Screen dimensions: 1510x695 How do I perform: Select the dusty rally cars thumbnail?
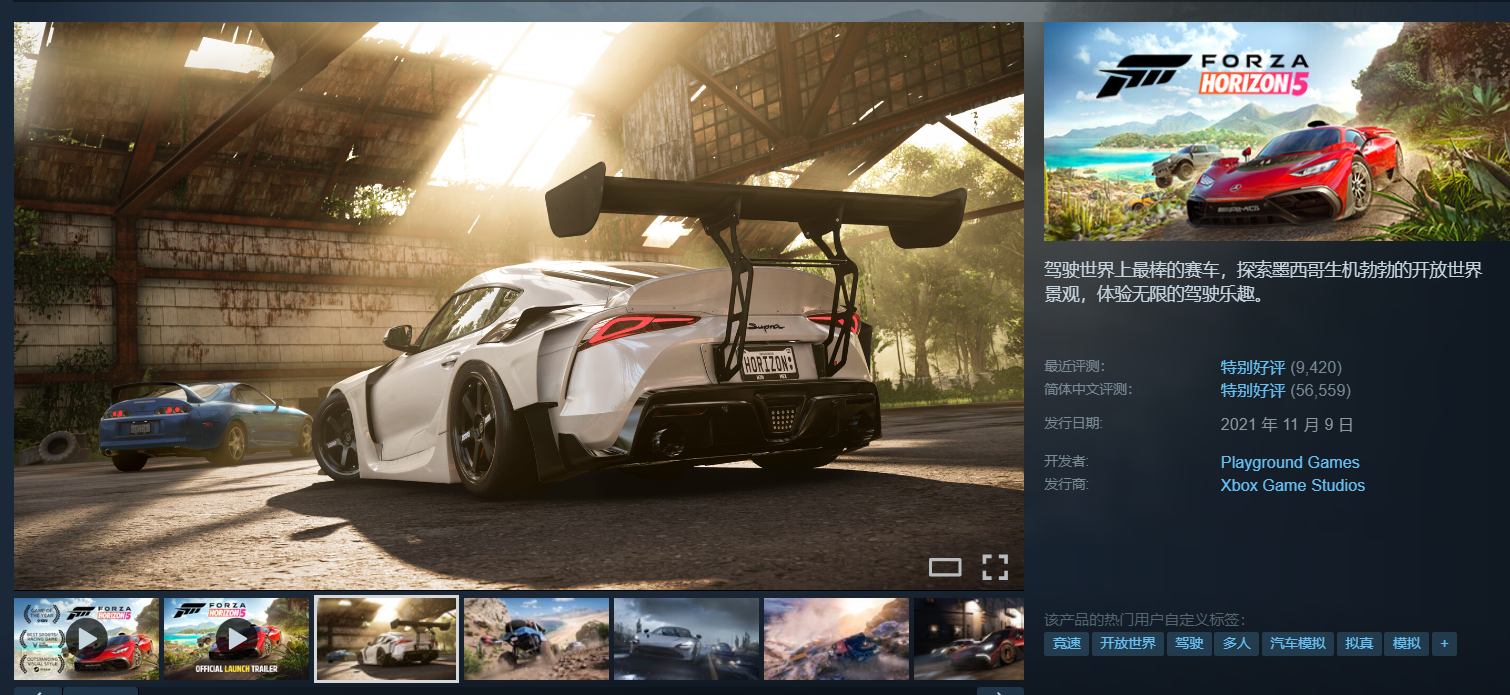pyautogui.click(x=836, y=638)
